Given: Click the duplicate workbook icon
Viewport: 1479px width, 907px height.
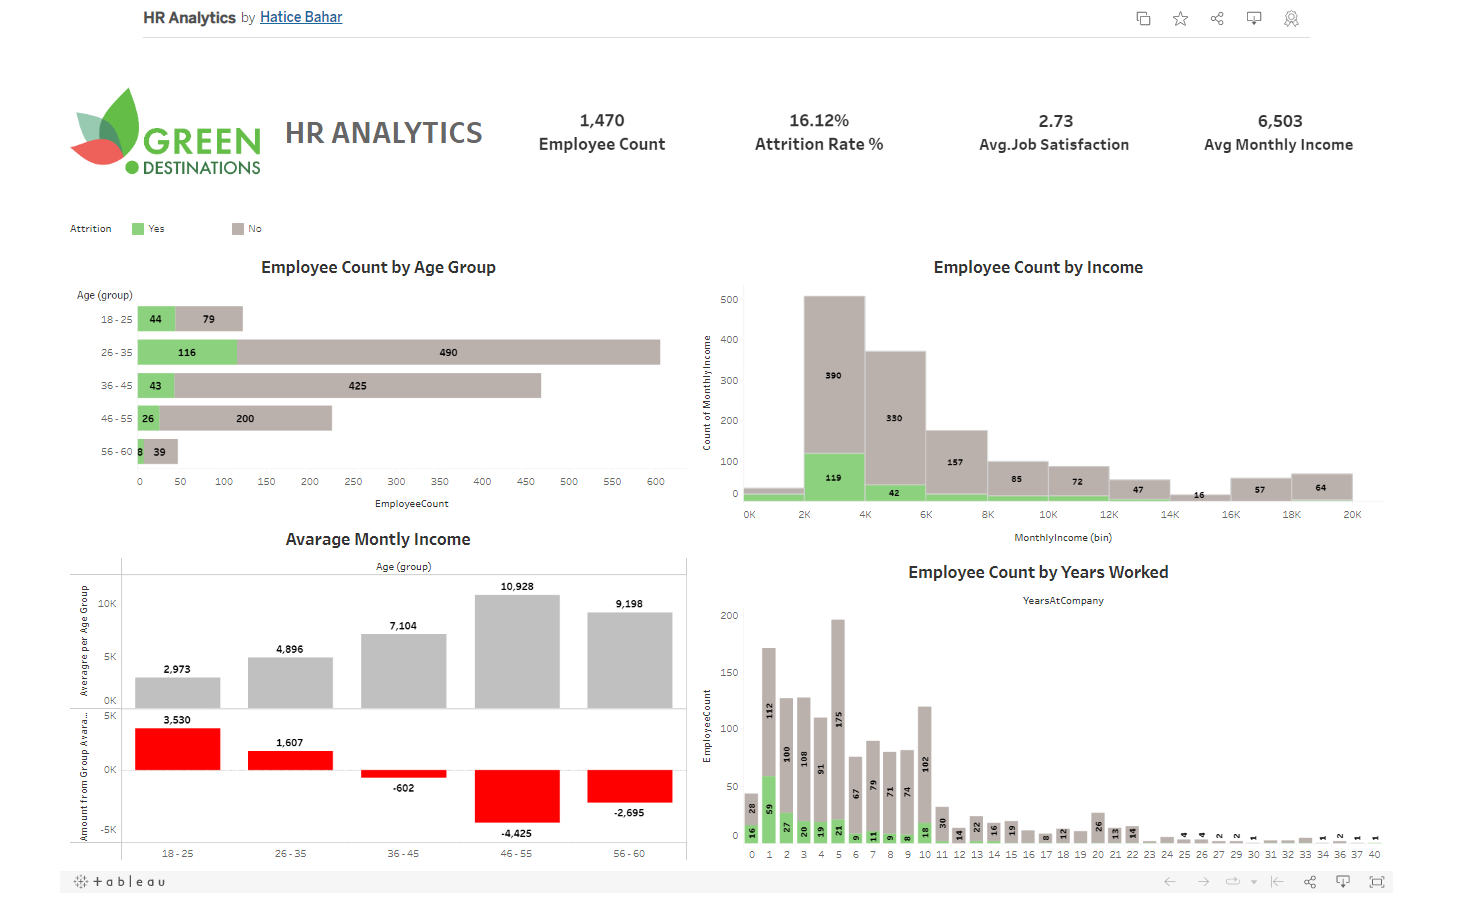Looking at the screenshot, I should (1143, 18).
